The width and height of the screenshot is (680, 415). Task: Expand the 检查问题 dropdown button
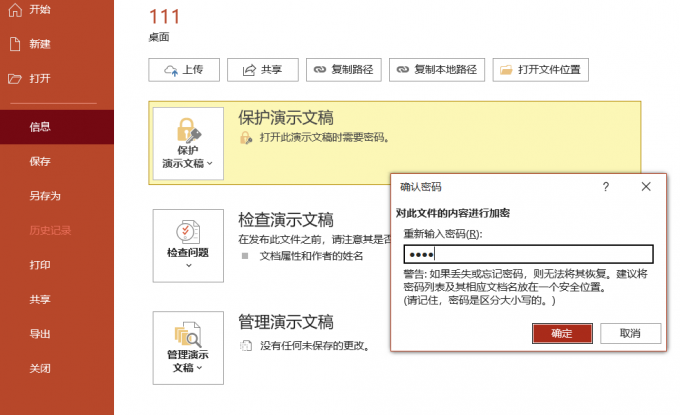click(188, 246)
